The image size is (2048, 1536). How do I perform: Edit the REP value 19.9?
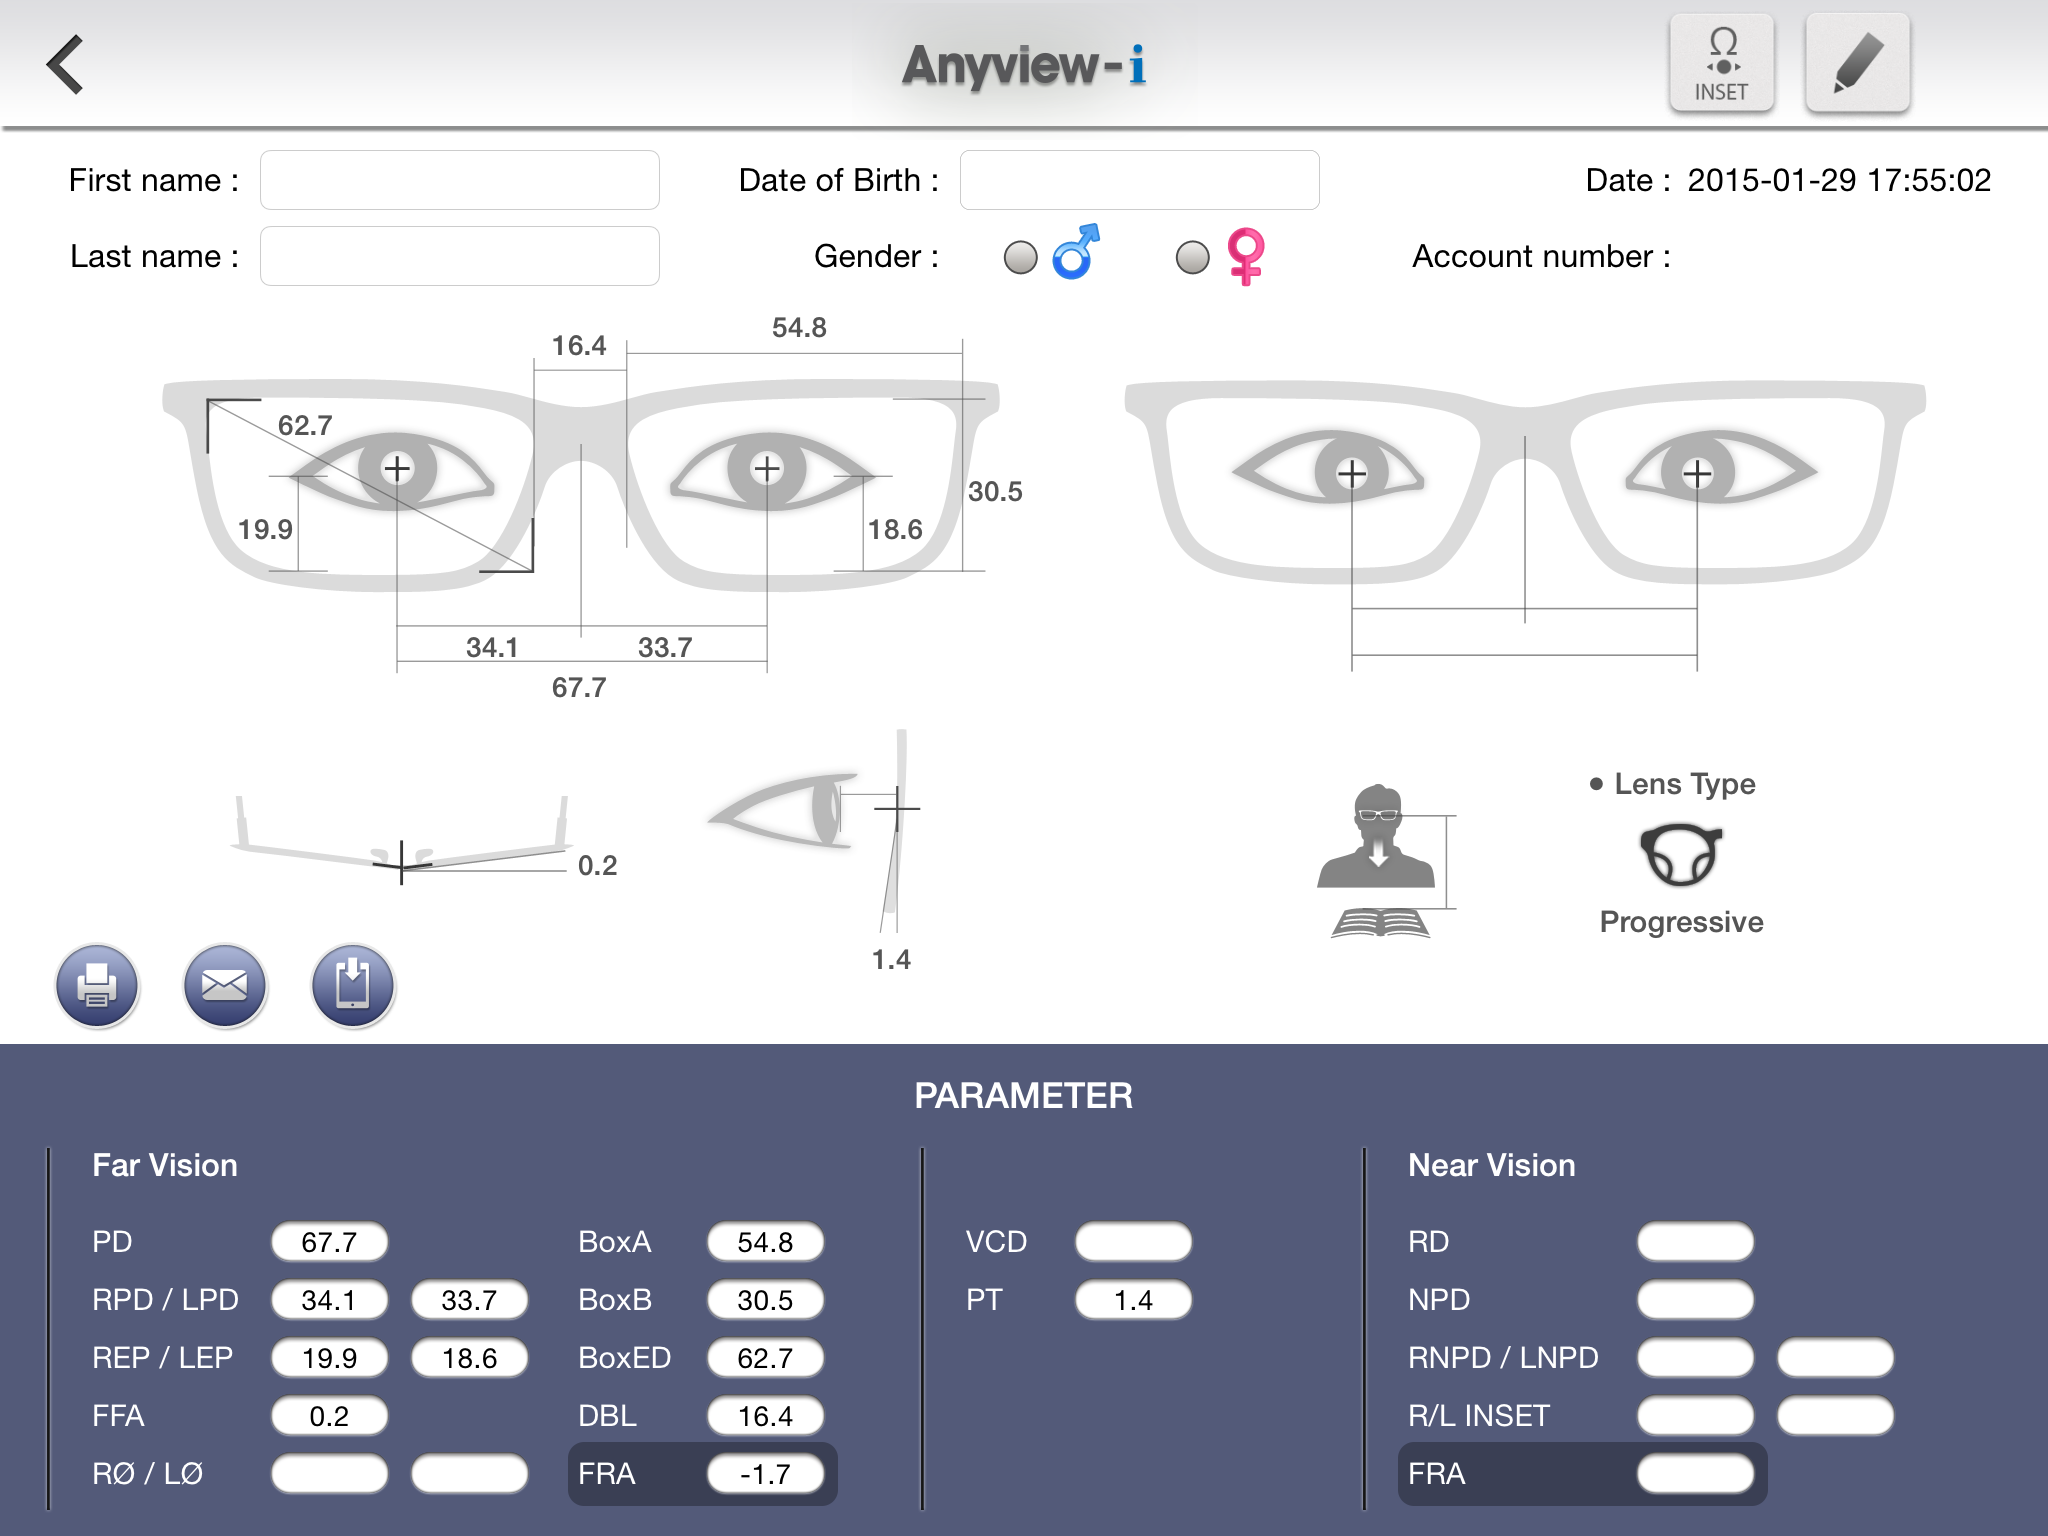click(x=329, y=1358)
